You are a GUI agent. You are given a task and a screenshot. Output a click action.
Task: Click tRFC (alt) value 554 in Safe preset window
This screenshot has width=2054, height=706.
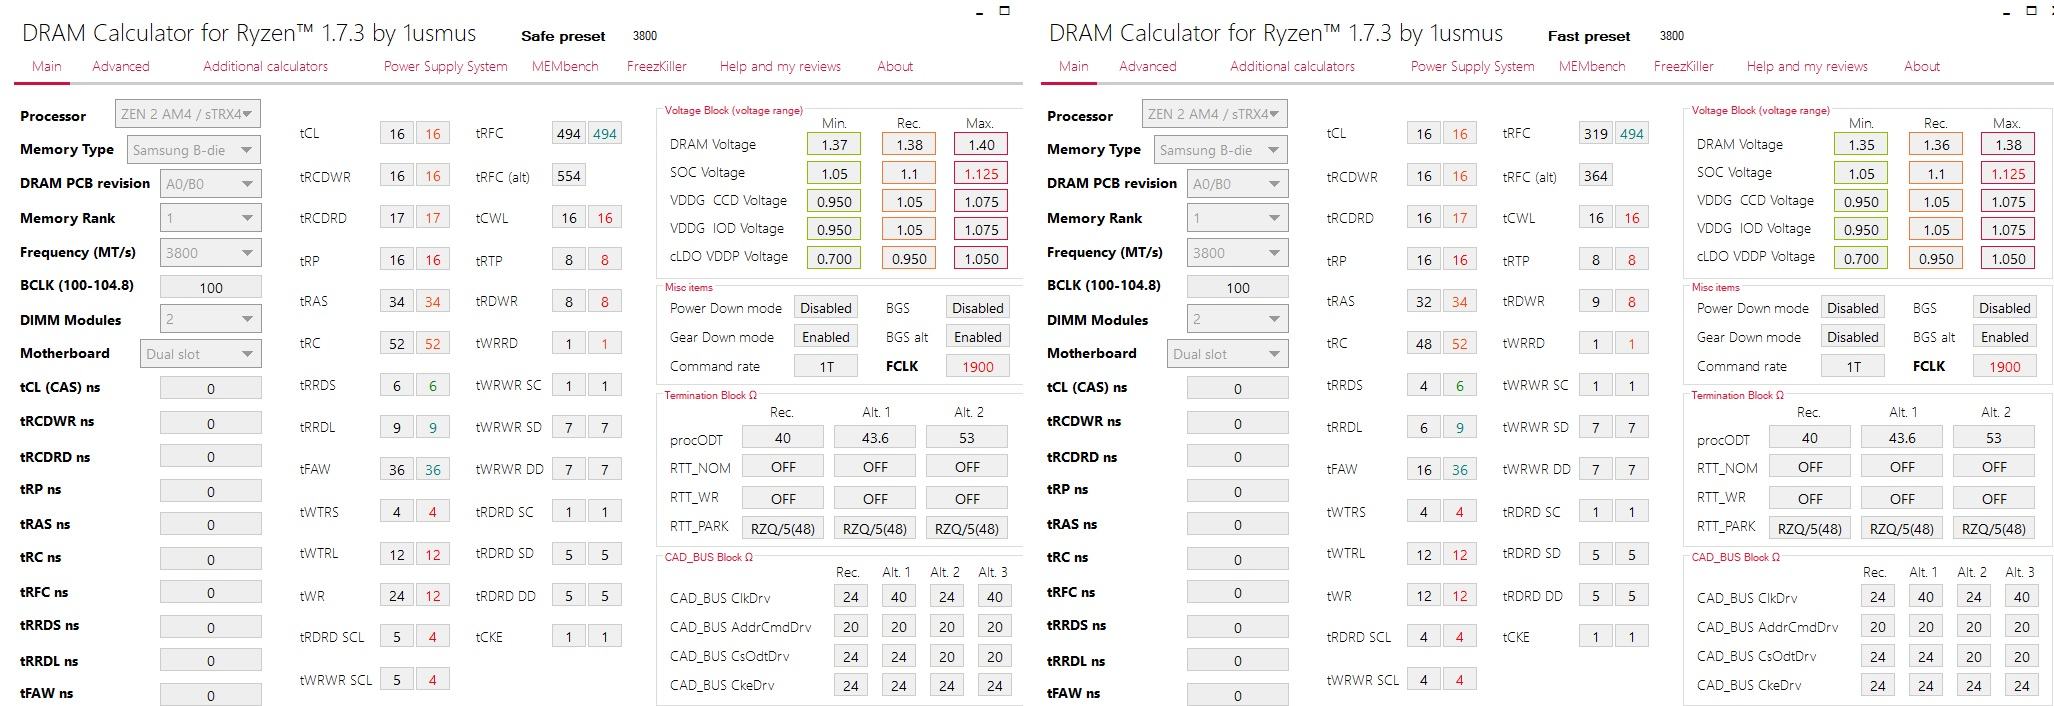(x=569, y=176)
